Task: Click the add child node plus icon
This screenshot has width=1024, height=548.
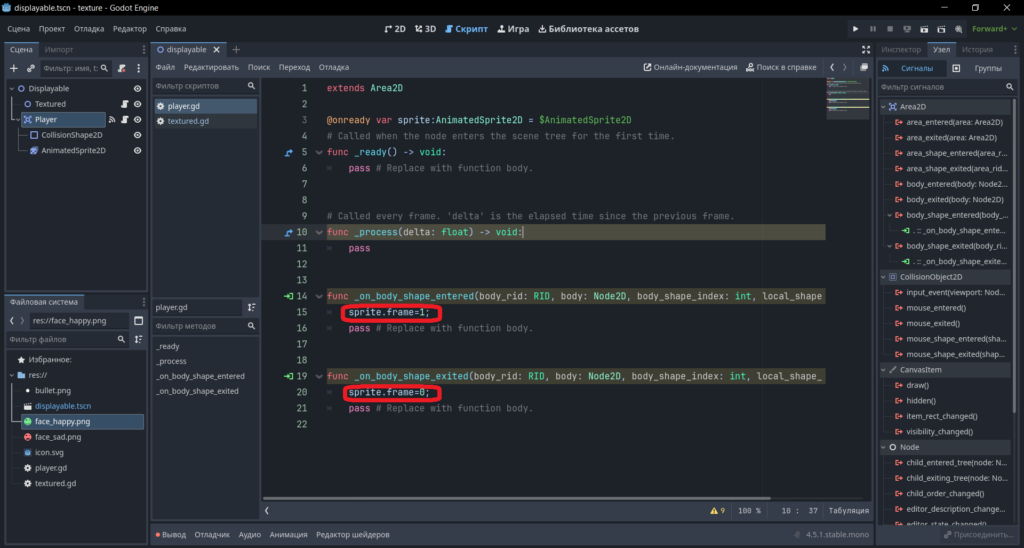Action: [x=14, y=68]
